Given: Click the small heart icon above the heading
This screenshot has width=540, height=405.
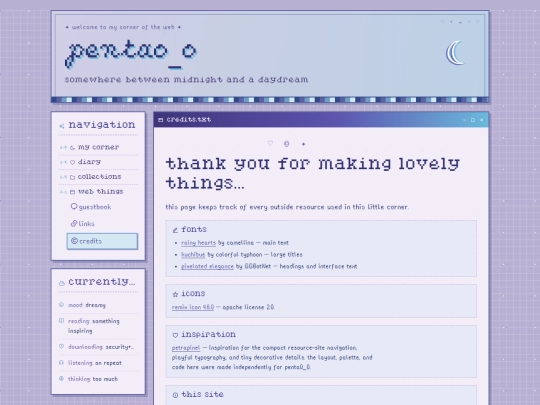Looking at the screenshot, I should point(270,143).
